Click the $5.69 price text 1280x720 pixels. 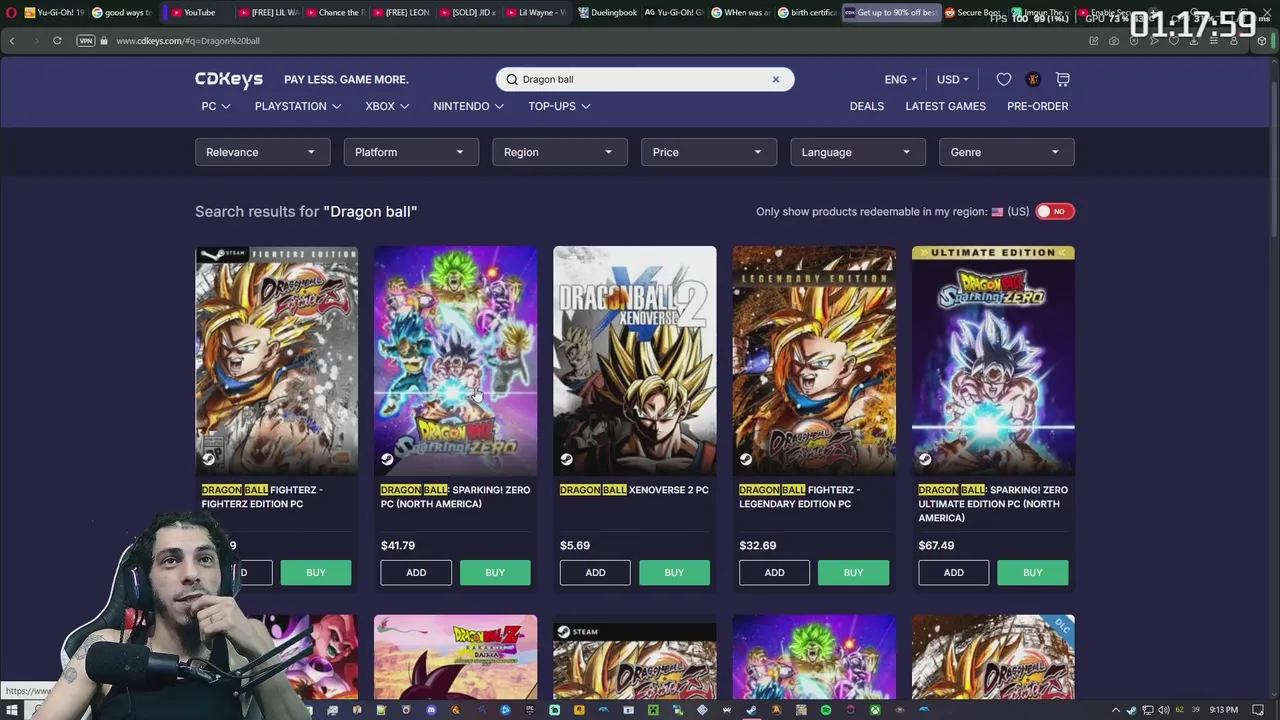575,545
